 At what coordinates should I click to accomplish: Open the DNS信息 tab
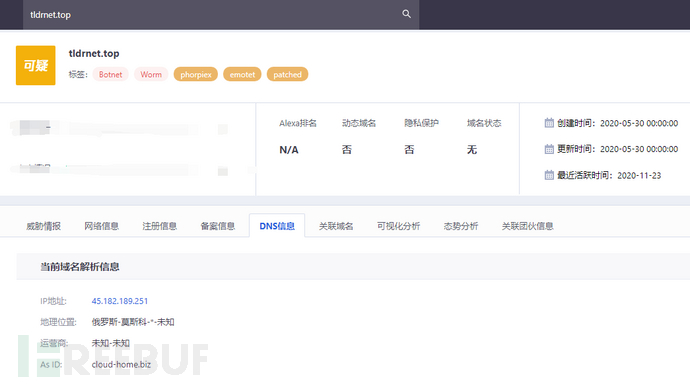(x=277, y=226)
